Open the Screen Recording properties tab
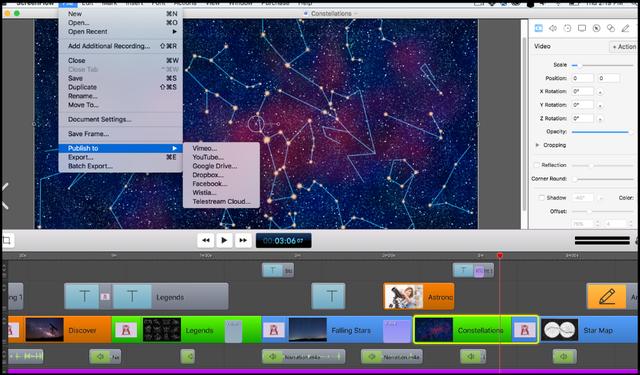The image size is (640, 375). pyautogui.click(x=582, y=28)
